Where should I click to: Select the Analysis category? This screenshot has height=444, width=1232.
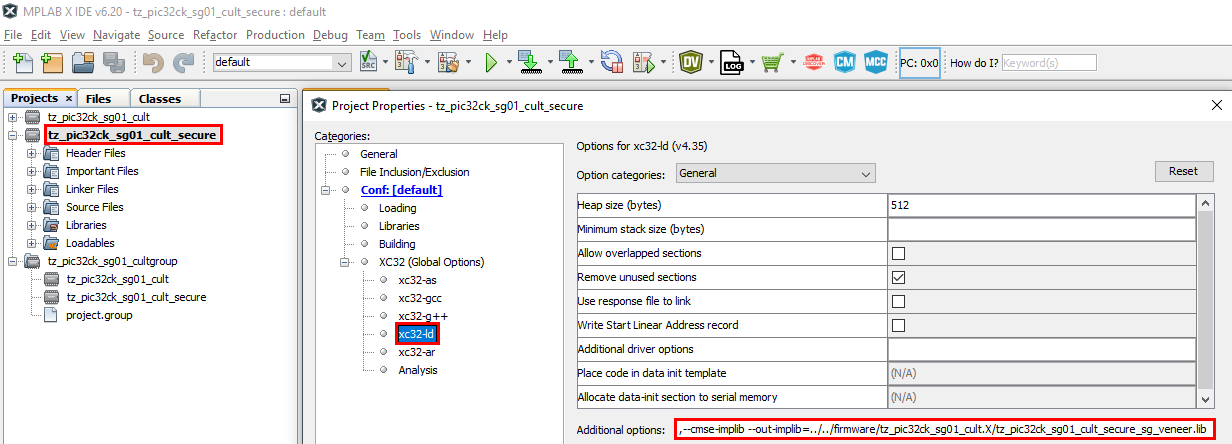coord(418,370)
